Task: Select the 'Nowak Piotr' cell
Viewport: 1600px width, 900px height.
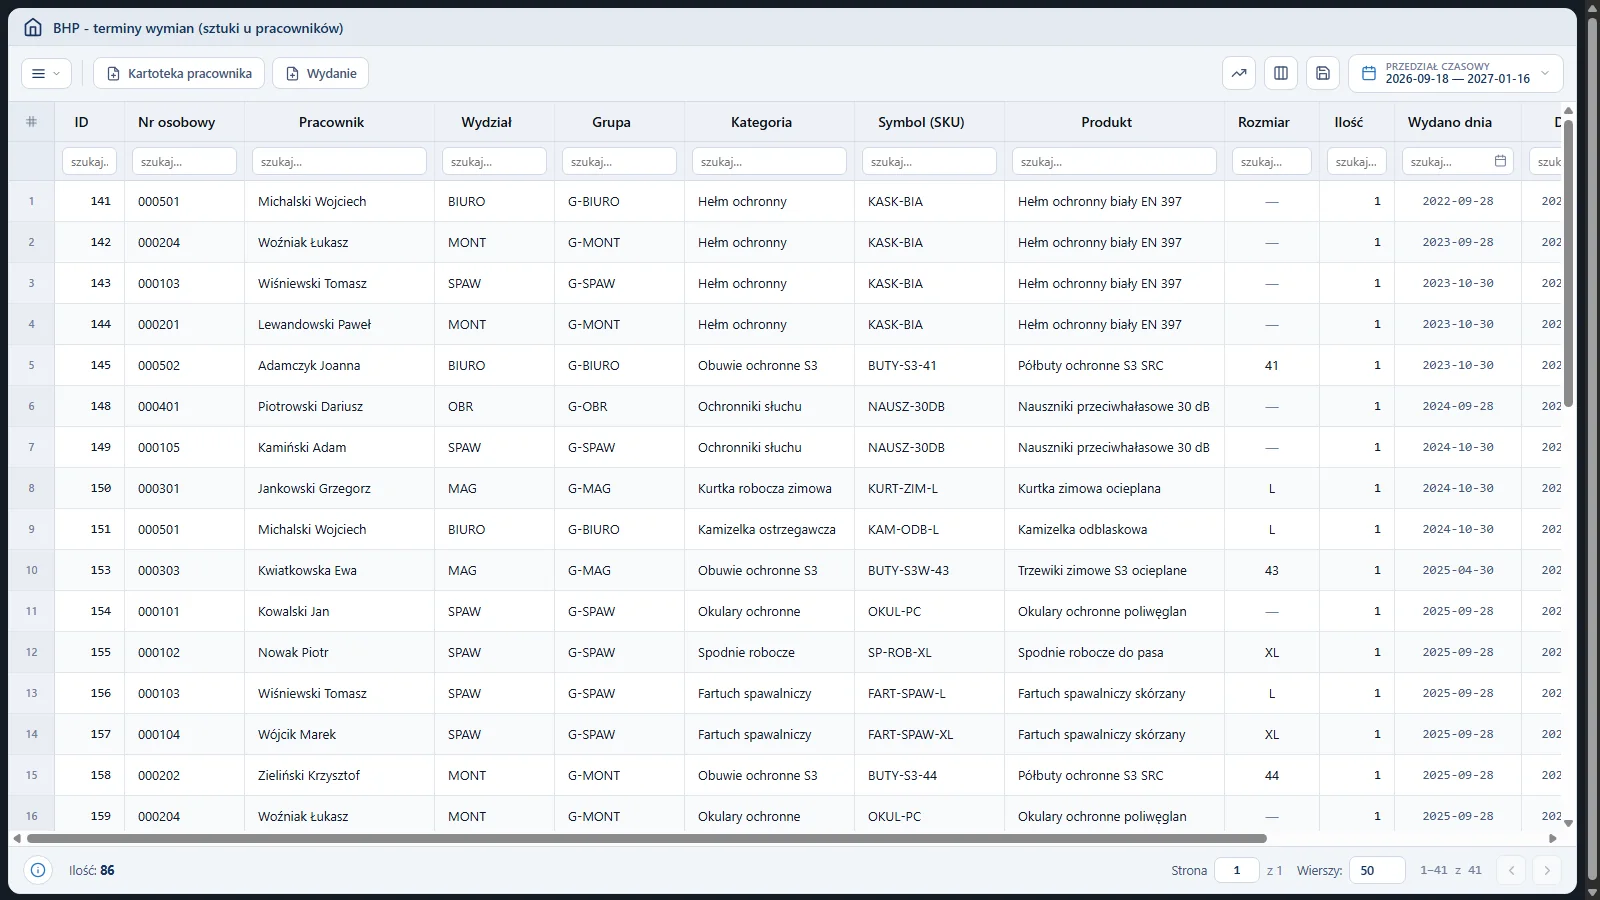Action: pyautogui.click(x=340, y=652)
